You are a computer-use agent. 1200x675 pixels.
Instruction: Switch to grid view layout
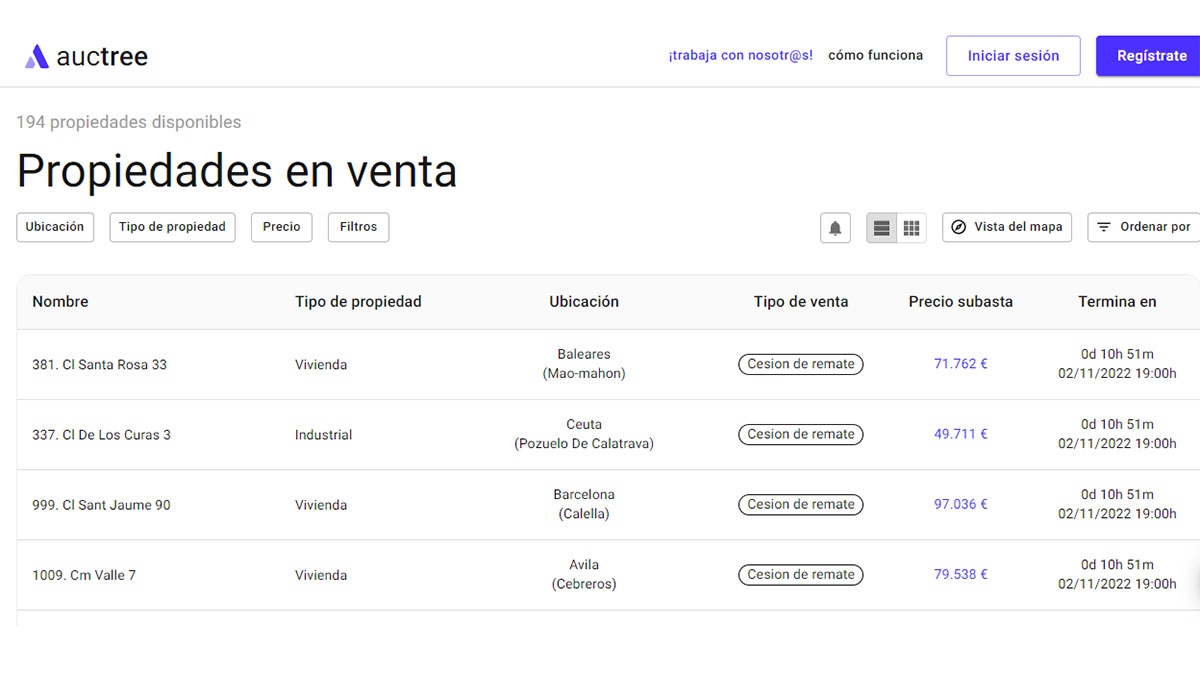coord(911,227)
